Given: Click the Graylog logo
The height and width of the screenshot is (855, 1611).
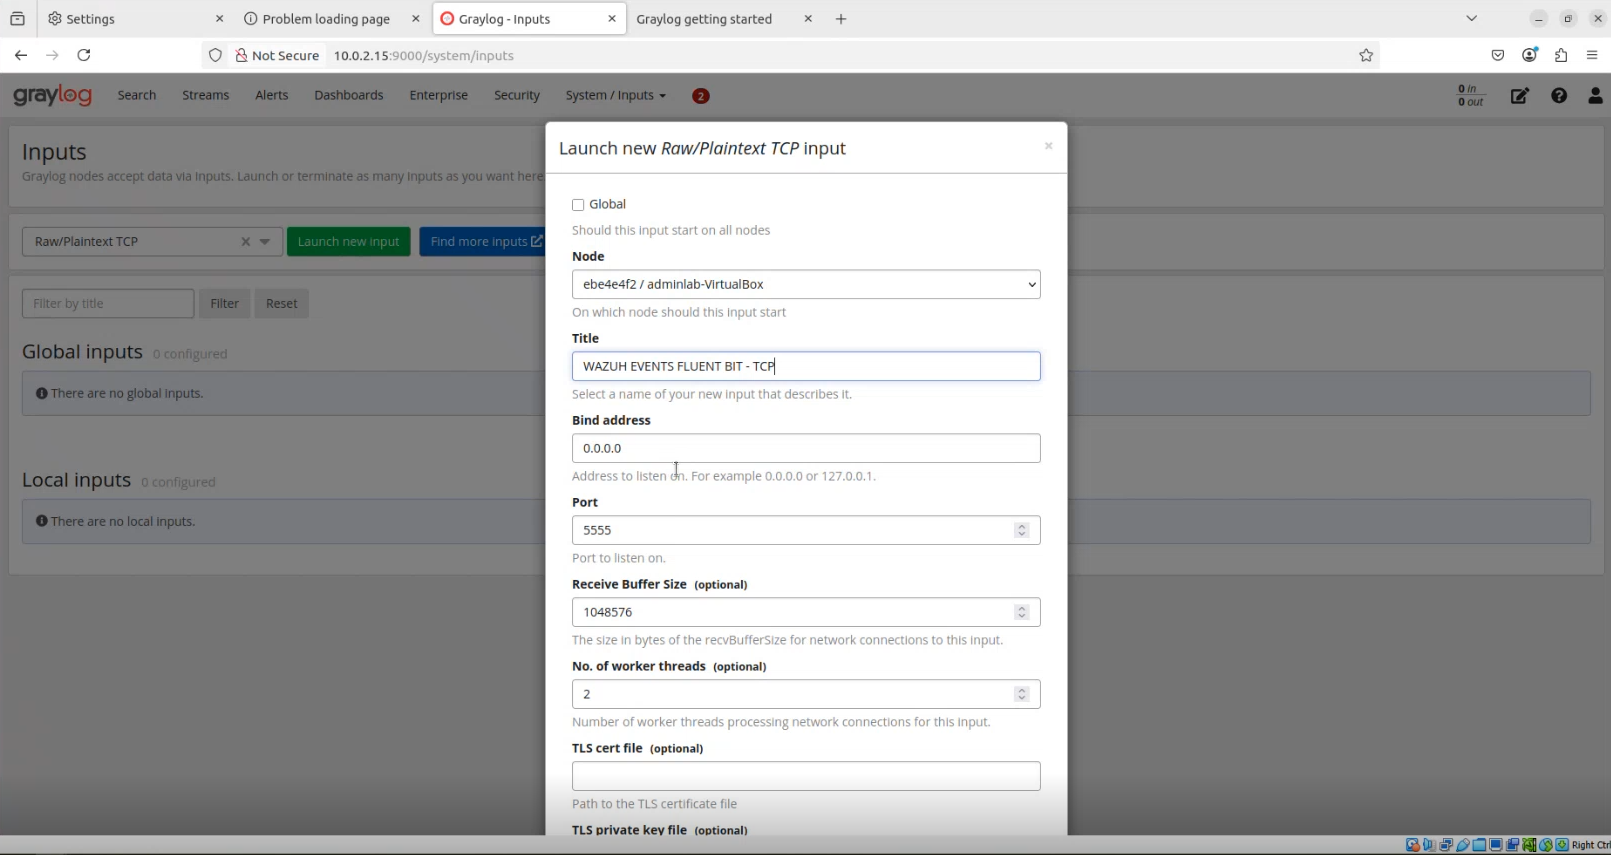Looking at the screenshot, I should (52, 95).
